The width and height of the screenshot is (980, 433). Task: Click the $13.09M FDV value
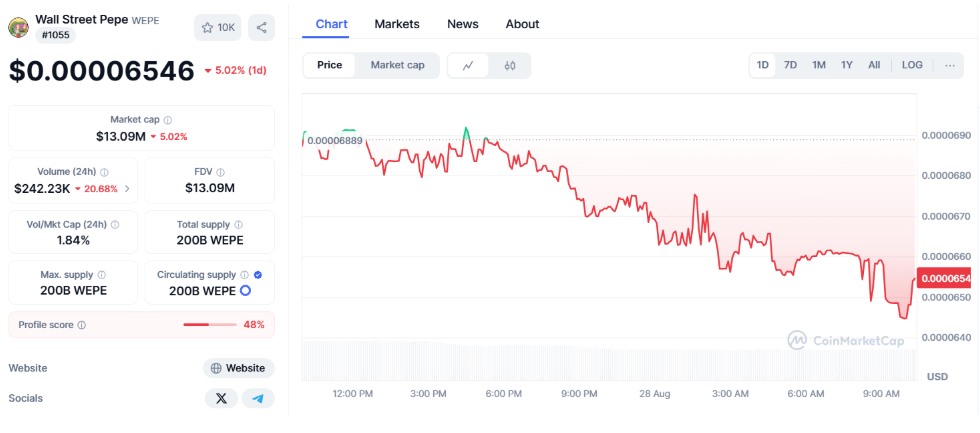210,188
